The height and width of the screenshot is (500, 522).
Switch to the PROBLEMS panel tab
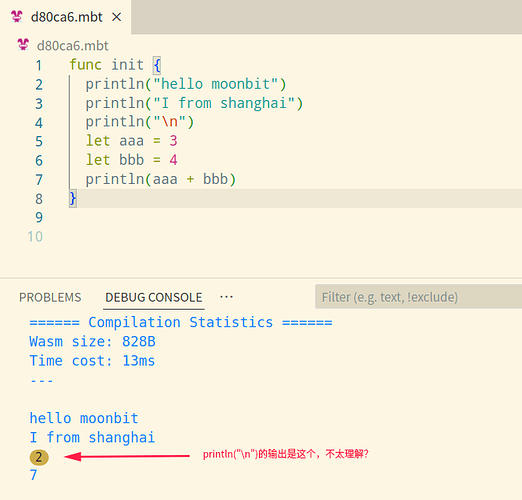[50, 297]
